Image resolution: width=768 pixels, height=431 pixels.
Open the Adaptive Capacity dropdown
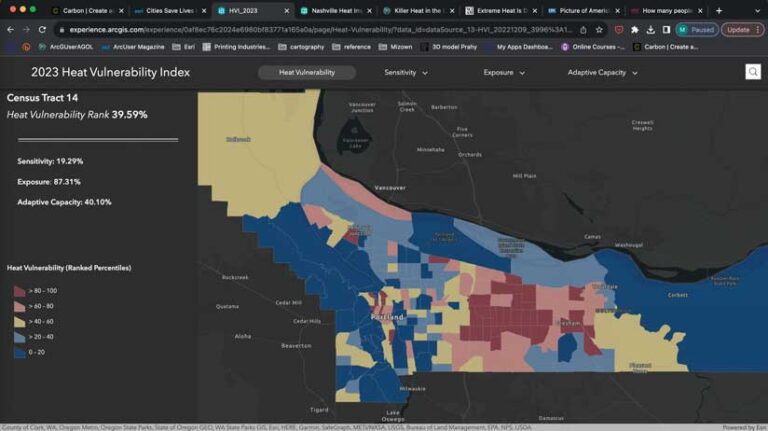602,72
